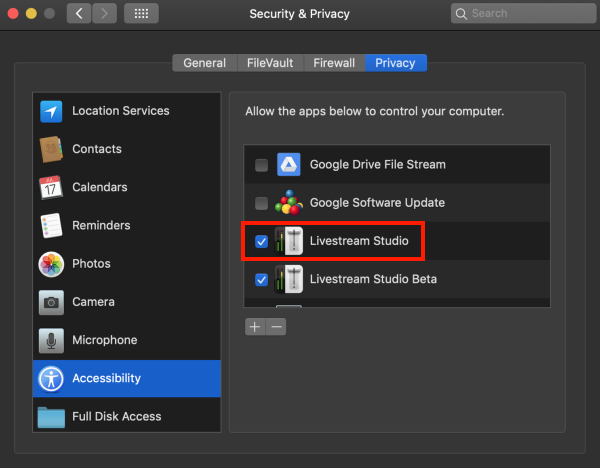Show all preferences grid button

pyautogui.click(x=141, y=13)
